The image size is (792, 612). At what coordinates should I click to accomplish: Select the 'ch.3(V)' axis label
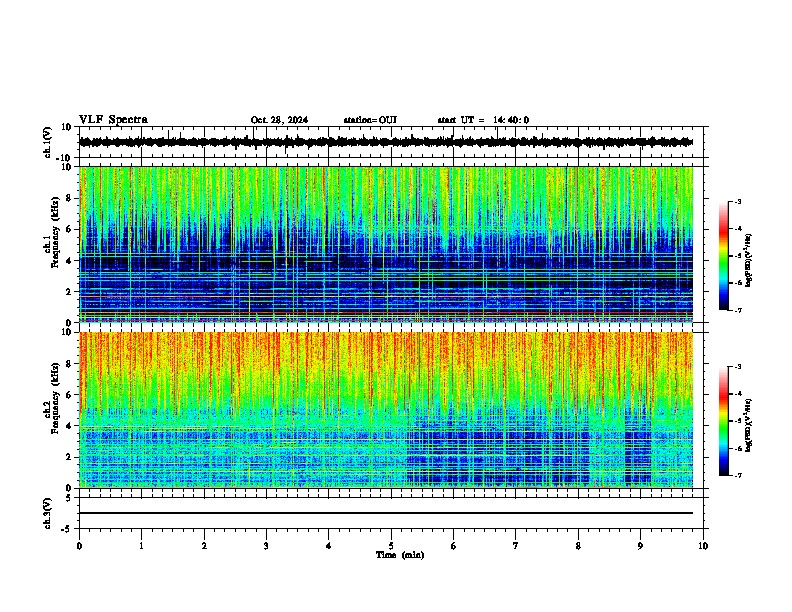pos(48,513)
